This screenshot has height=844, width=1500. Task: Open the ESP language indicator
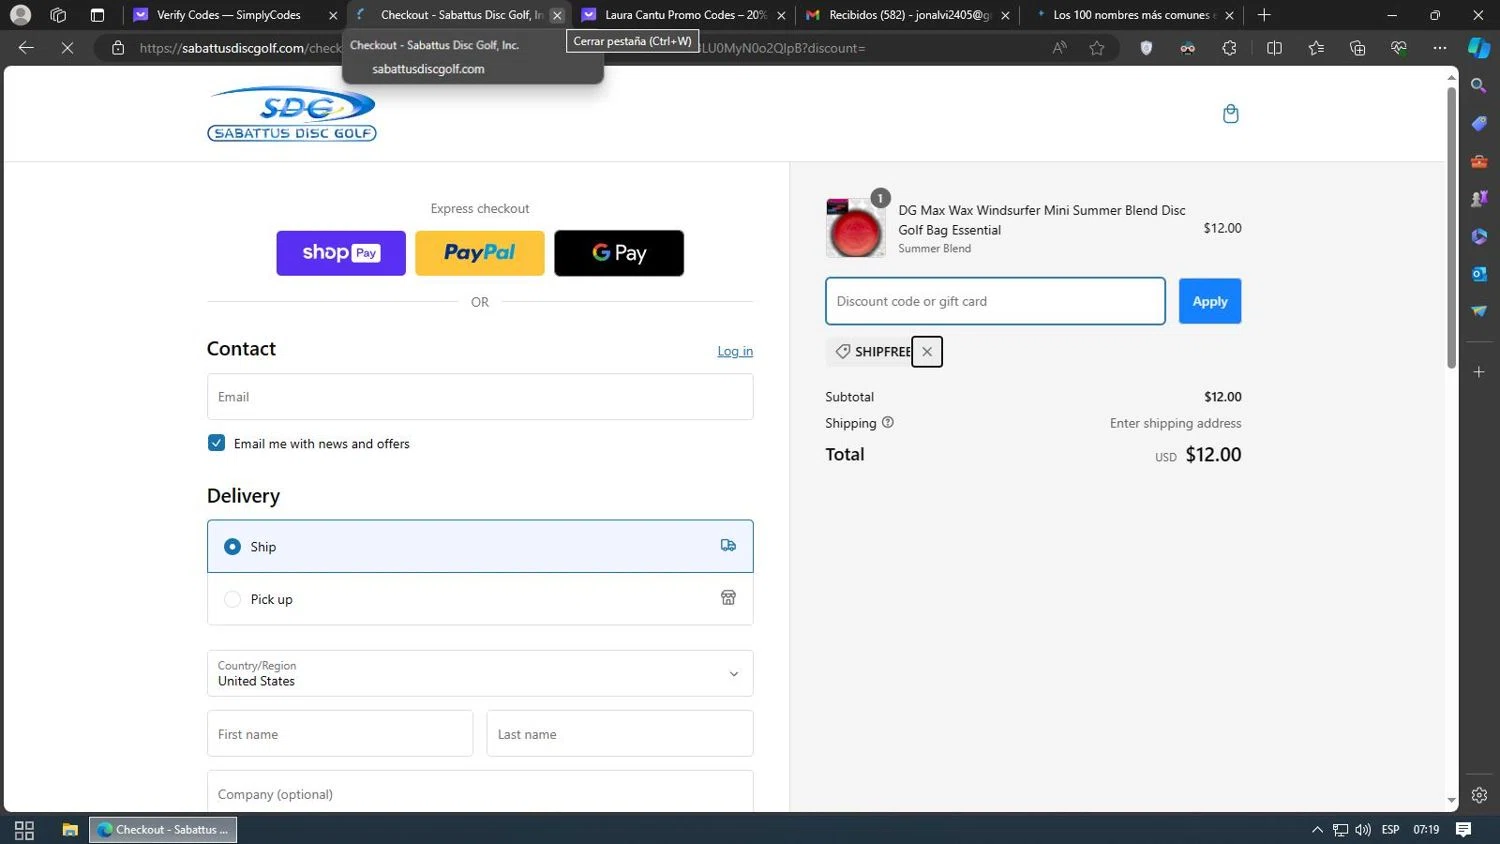click(1390, 830)
